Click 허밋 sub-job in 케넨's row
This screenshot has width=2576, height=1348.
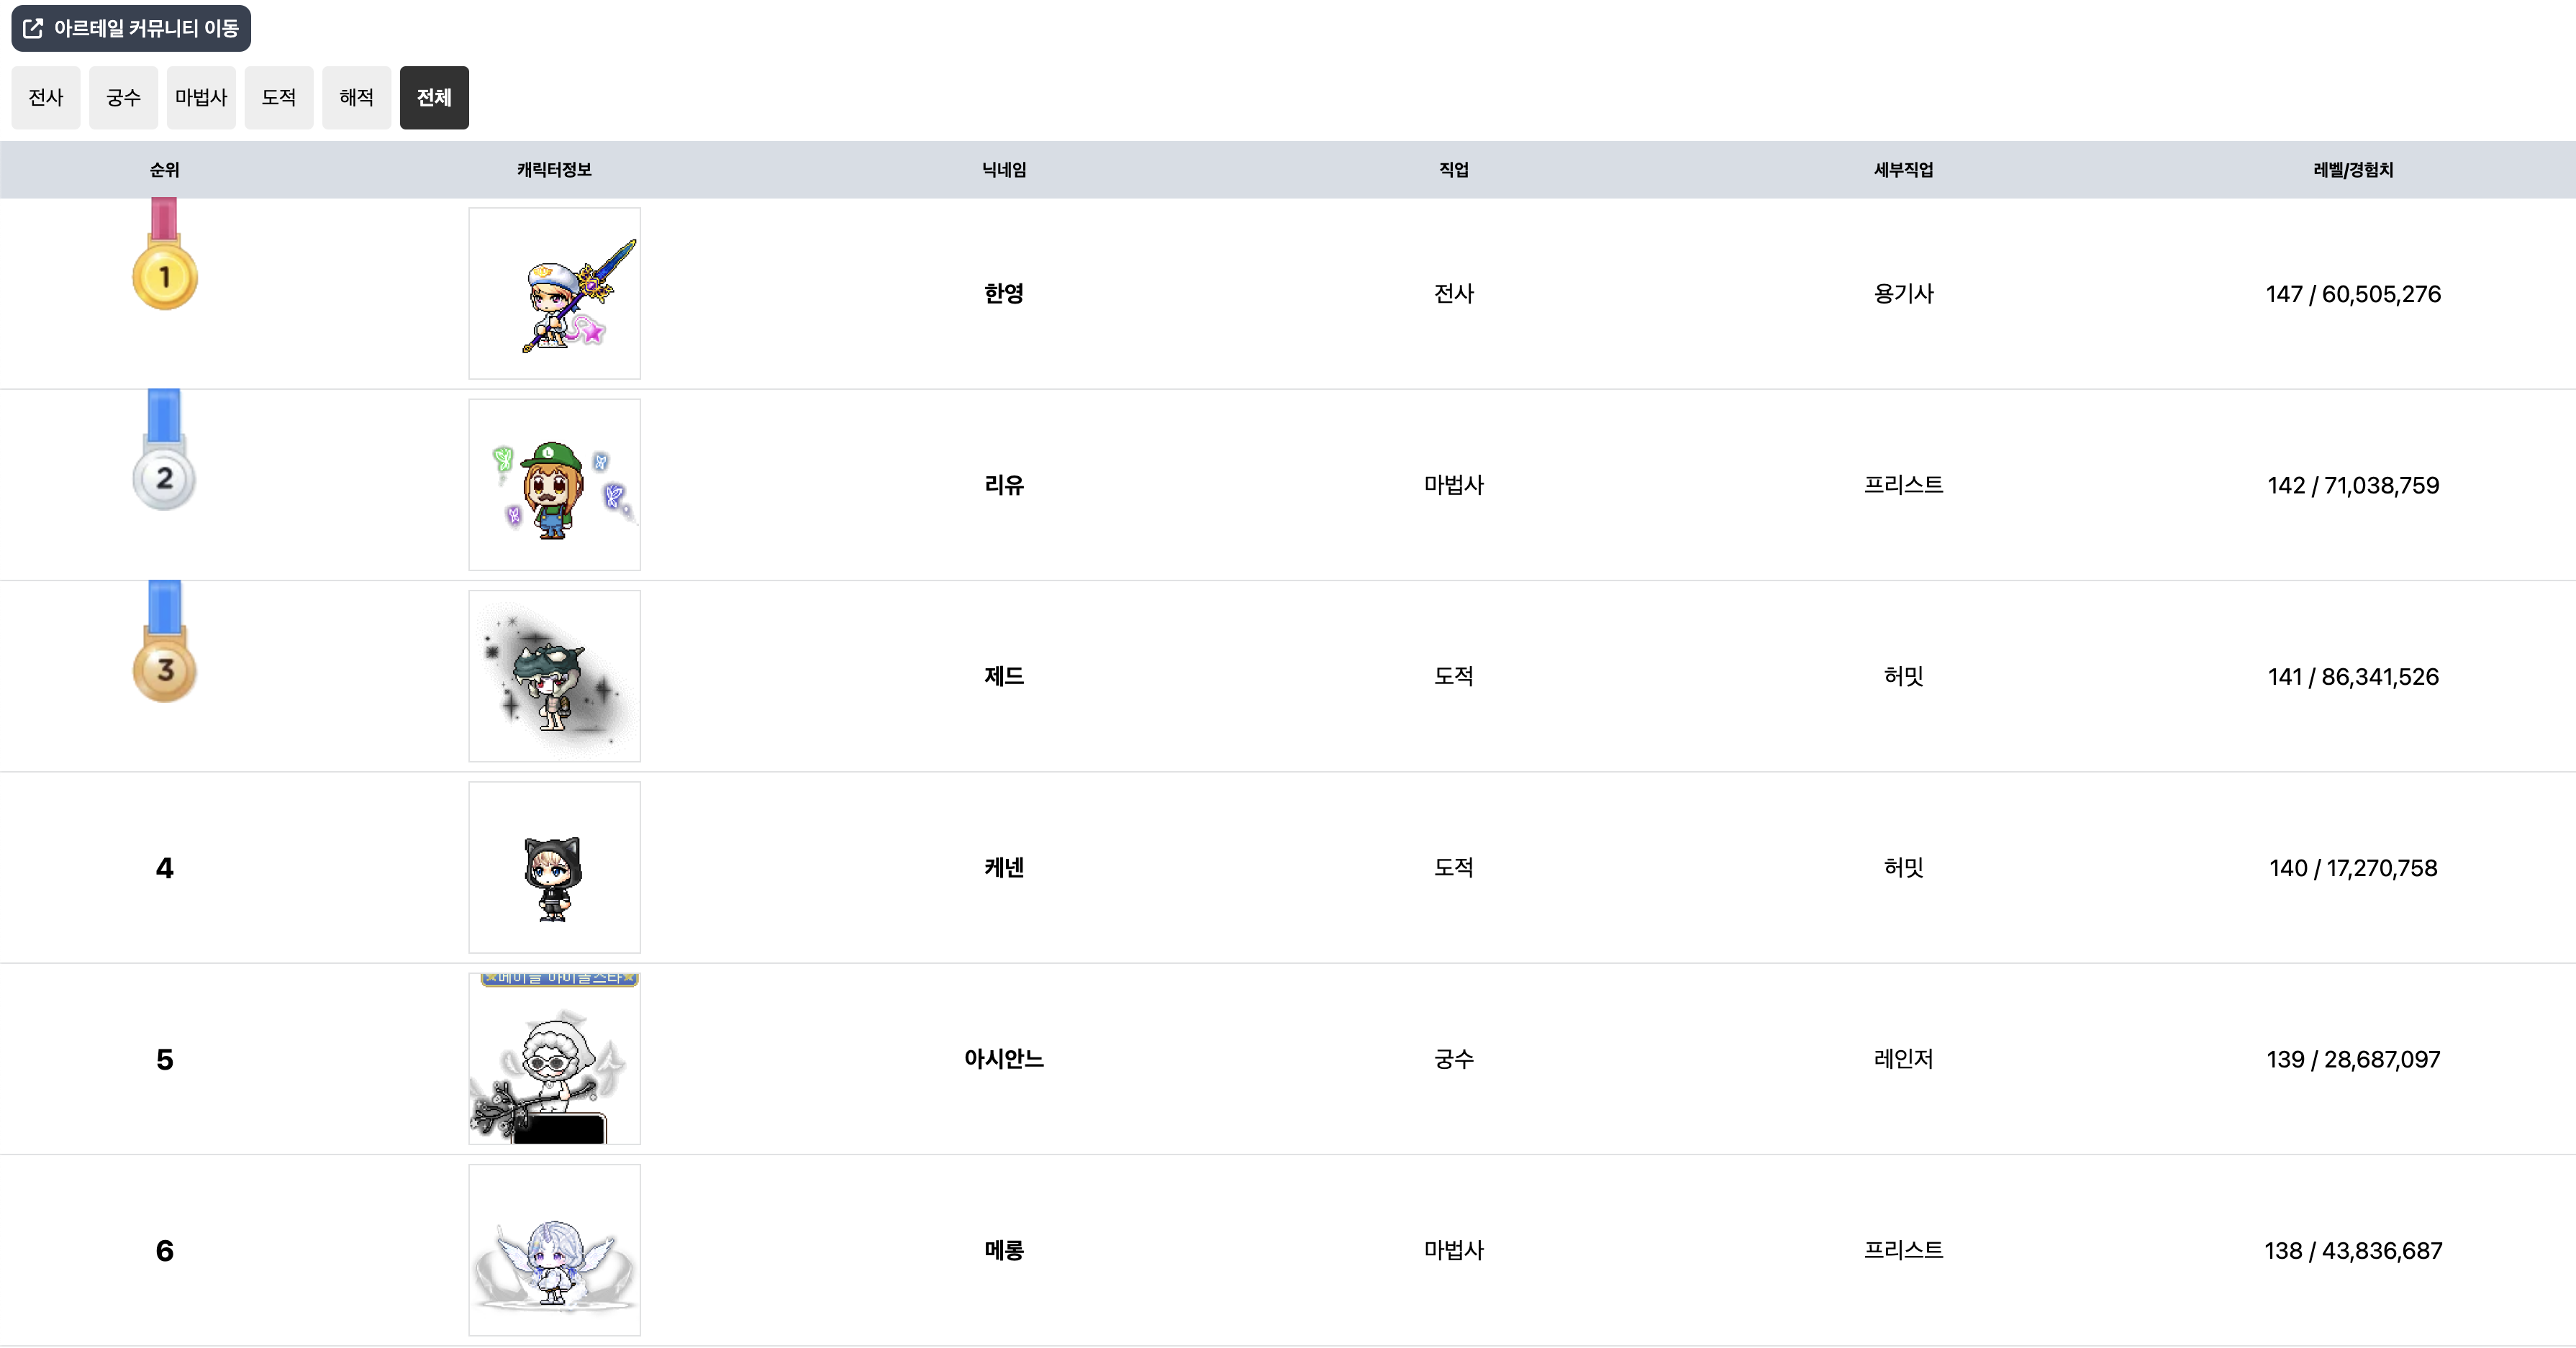(x=1904, y=867)
